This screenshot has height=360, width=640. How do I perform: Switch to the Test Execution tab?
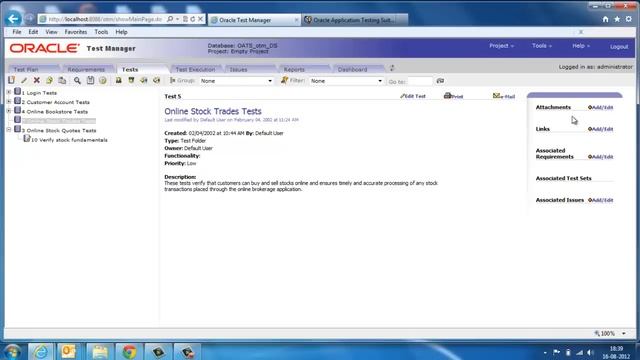point(195,69)
